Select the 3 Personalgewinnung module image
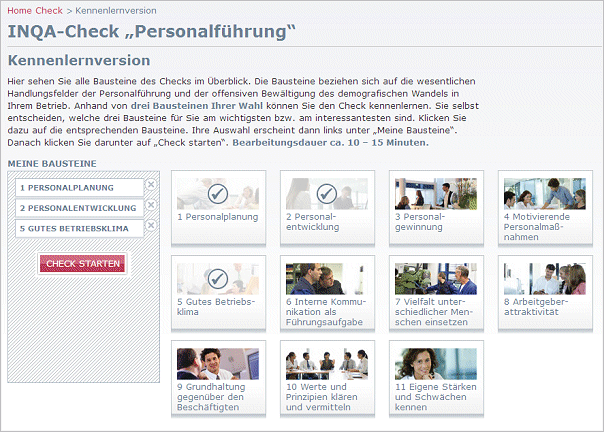 (x=436, y=194)
